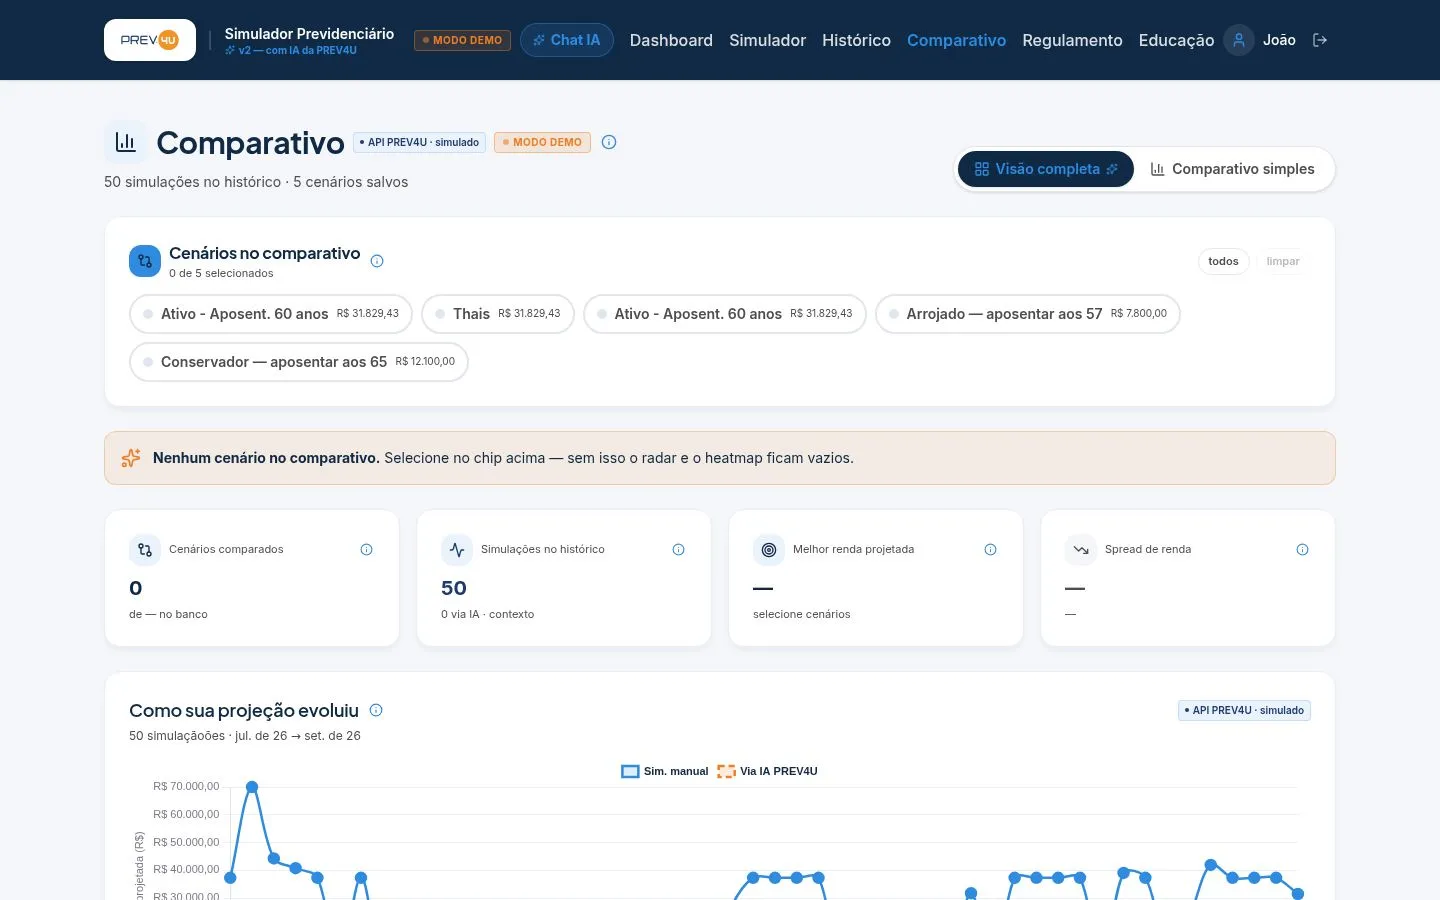Click info icon next to Cenários no comparativo
This screenshot has width=1440, height=900.
coord(377,261)
